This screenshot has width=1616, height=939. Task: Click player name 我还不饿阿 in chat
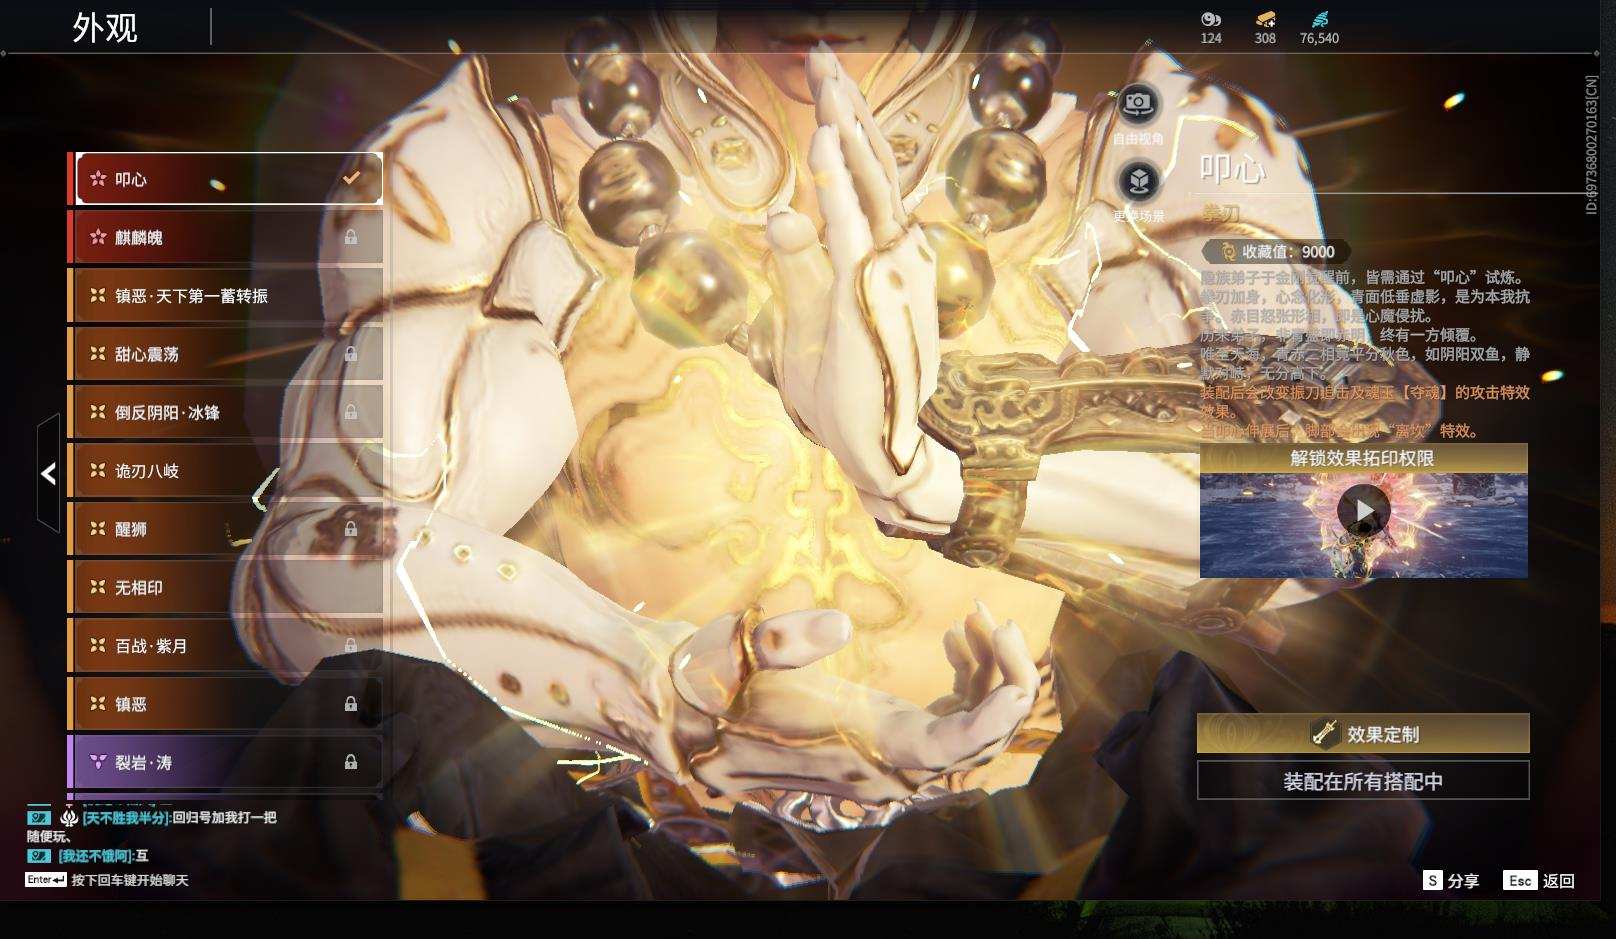[95, 856]
